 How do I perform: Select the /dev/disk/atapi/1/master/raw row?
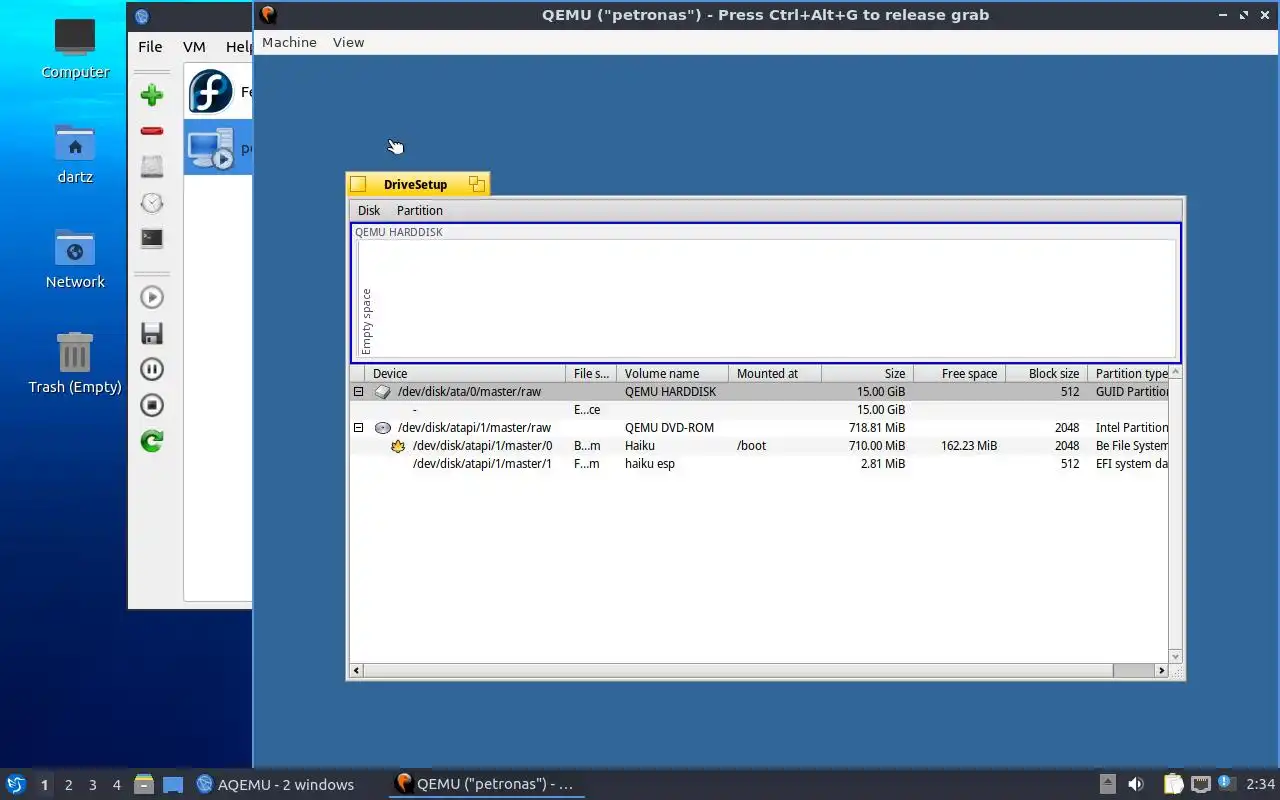(x=759, y=428)
